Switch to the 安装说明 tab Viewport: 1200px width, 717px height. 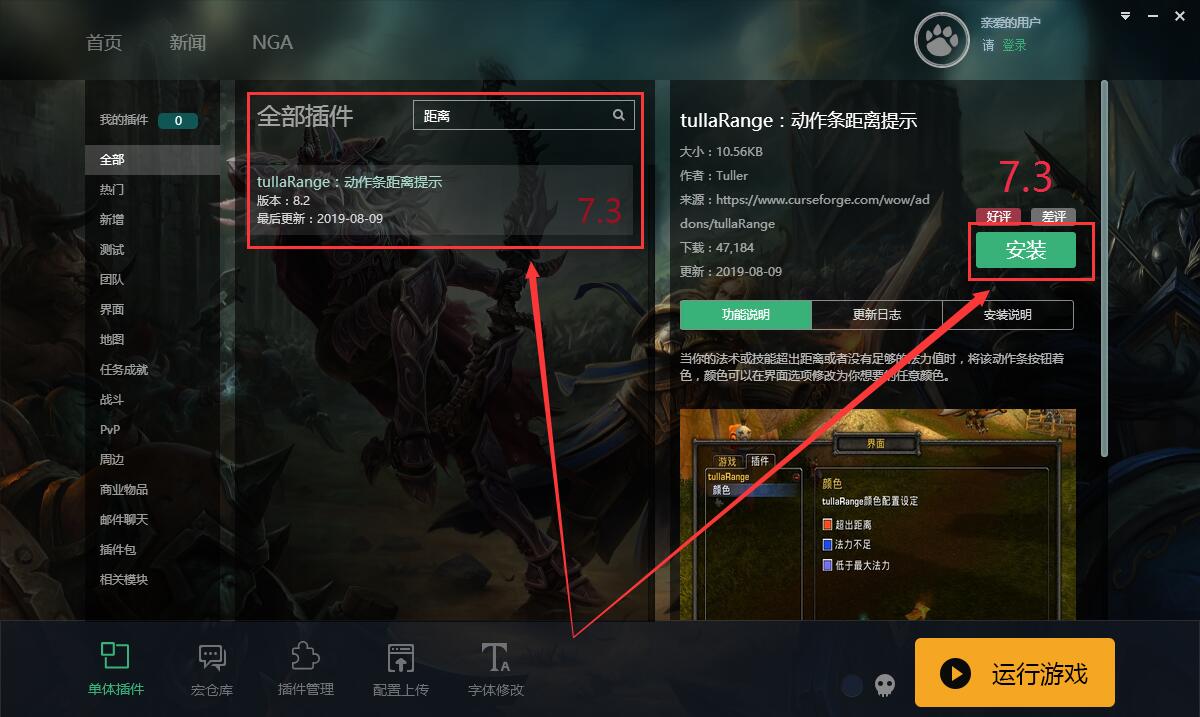click(1007, 314)
